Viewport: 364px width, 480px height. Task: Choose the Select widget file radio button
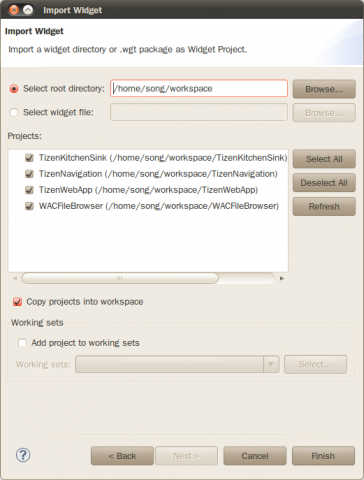14,112
